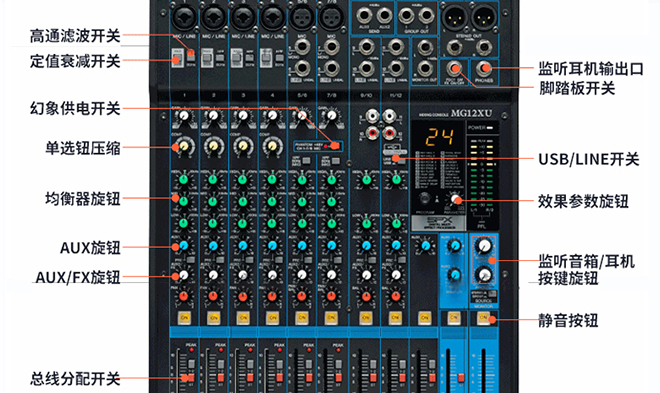The image size is (660, 393).
Task: Click the phantom power +48V red switch
Action: 335,146
